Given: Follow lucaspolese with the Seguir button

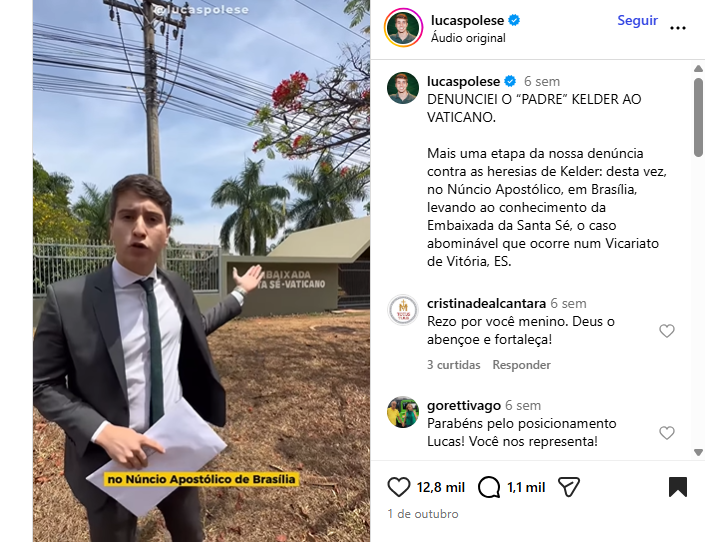Looking at the screenshot, I should click(638, 20).
